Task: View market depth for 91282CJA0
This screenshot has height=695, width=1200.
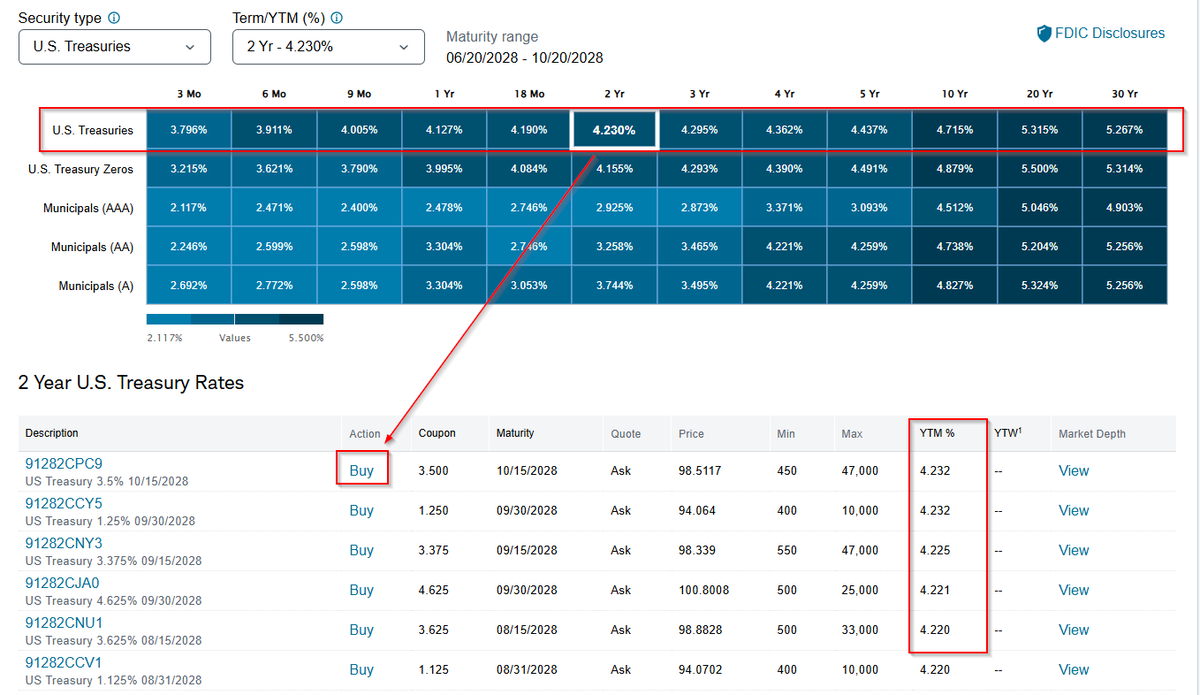Action: click(1074, 590)
